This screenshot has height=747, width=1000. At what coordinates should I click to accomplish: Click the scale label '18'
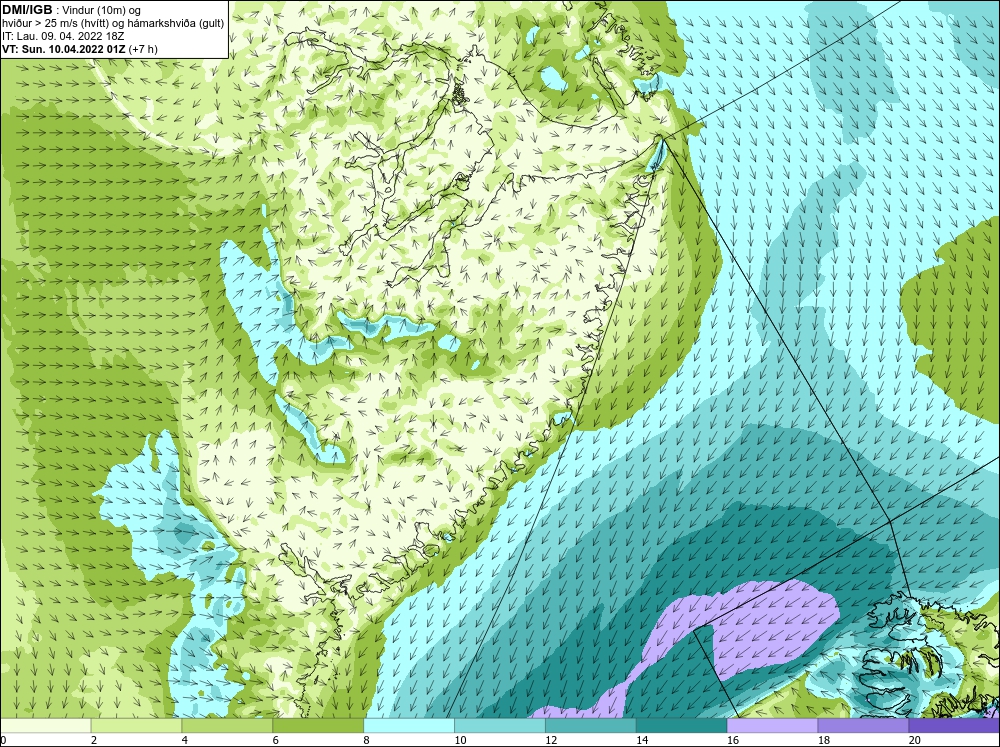click(x=823, y=740)
